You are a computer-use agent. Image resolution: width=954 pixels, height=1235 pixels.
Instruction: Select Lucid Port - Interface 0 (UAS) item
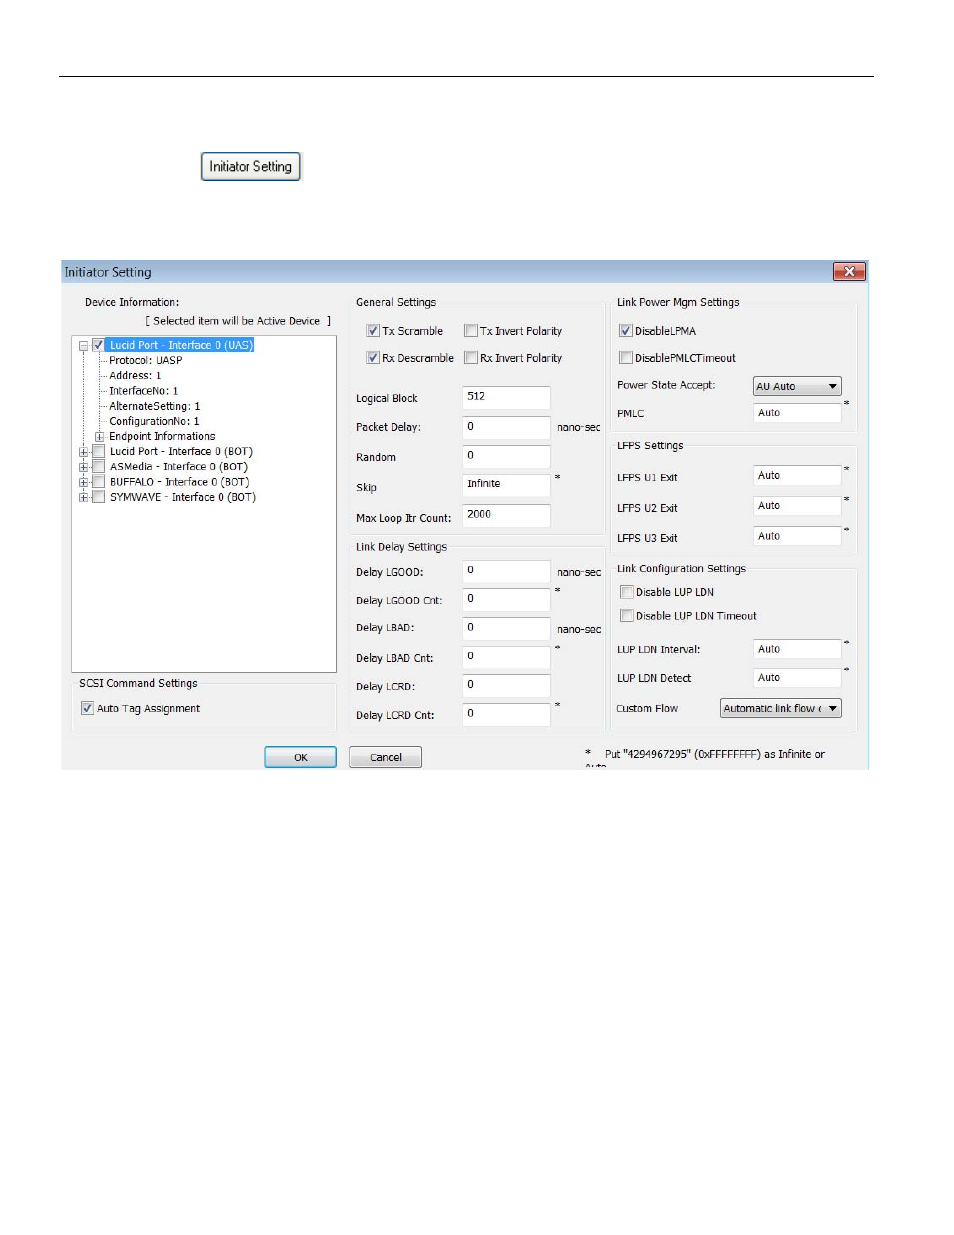(180, 345)
